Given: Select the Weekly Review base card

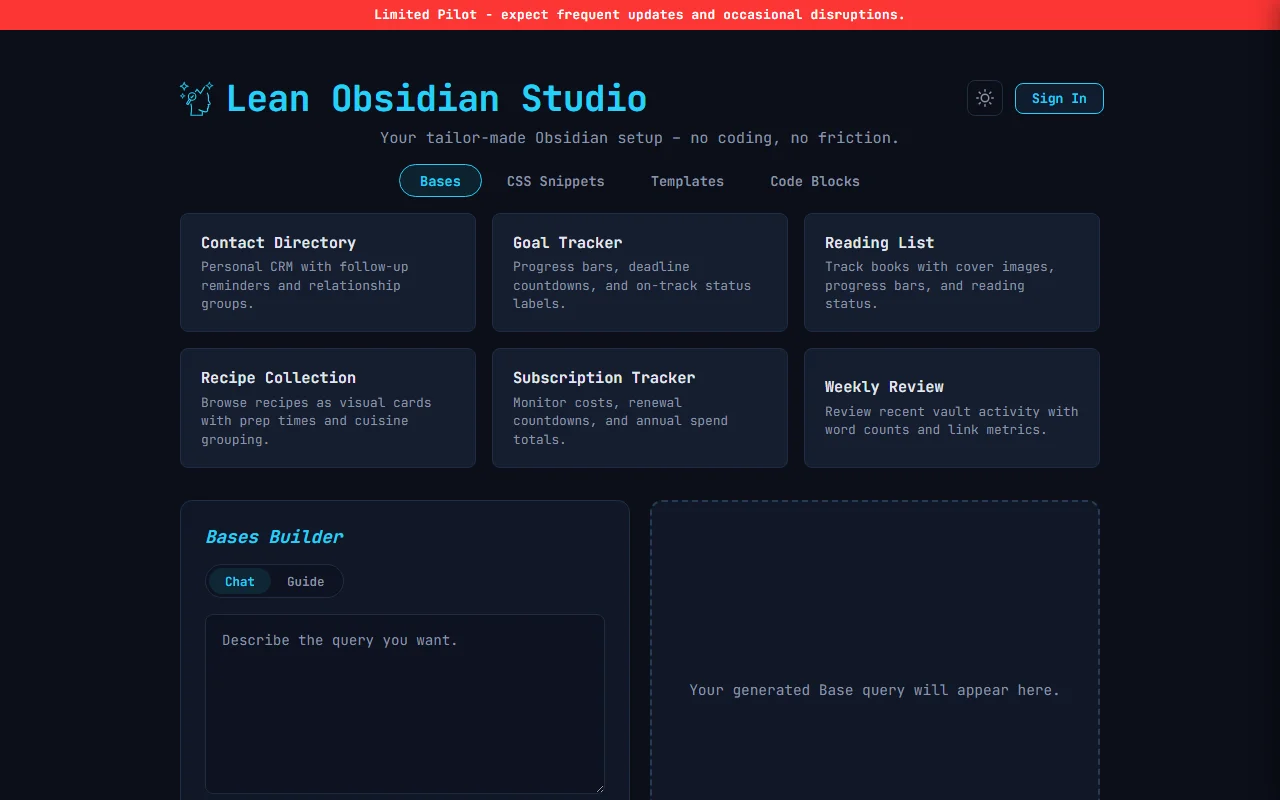Looking at the screenshot, I should click(x=951, y=408).
